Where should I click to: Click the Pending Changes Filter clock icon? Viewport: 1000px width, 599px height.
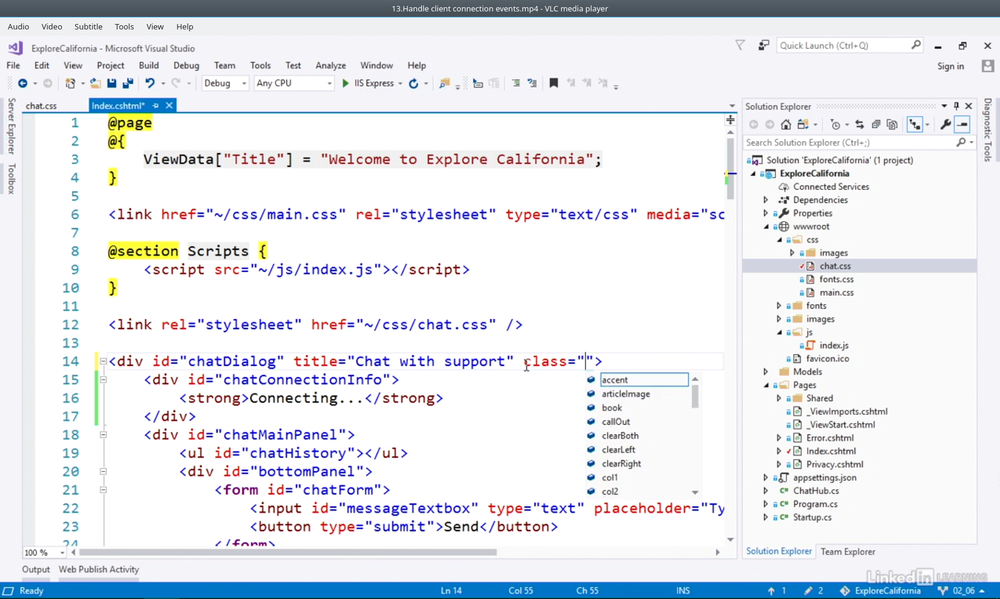pos(835,124)
